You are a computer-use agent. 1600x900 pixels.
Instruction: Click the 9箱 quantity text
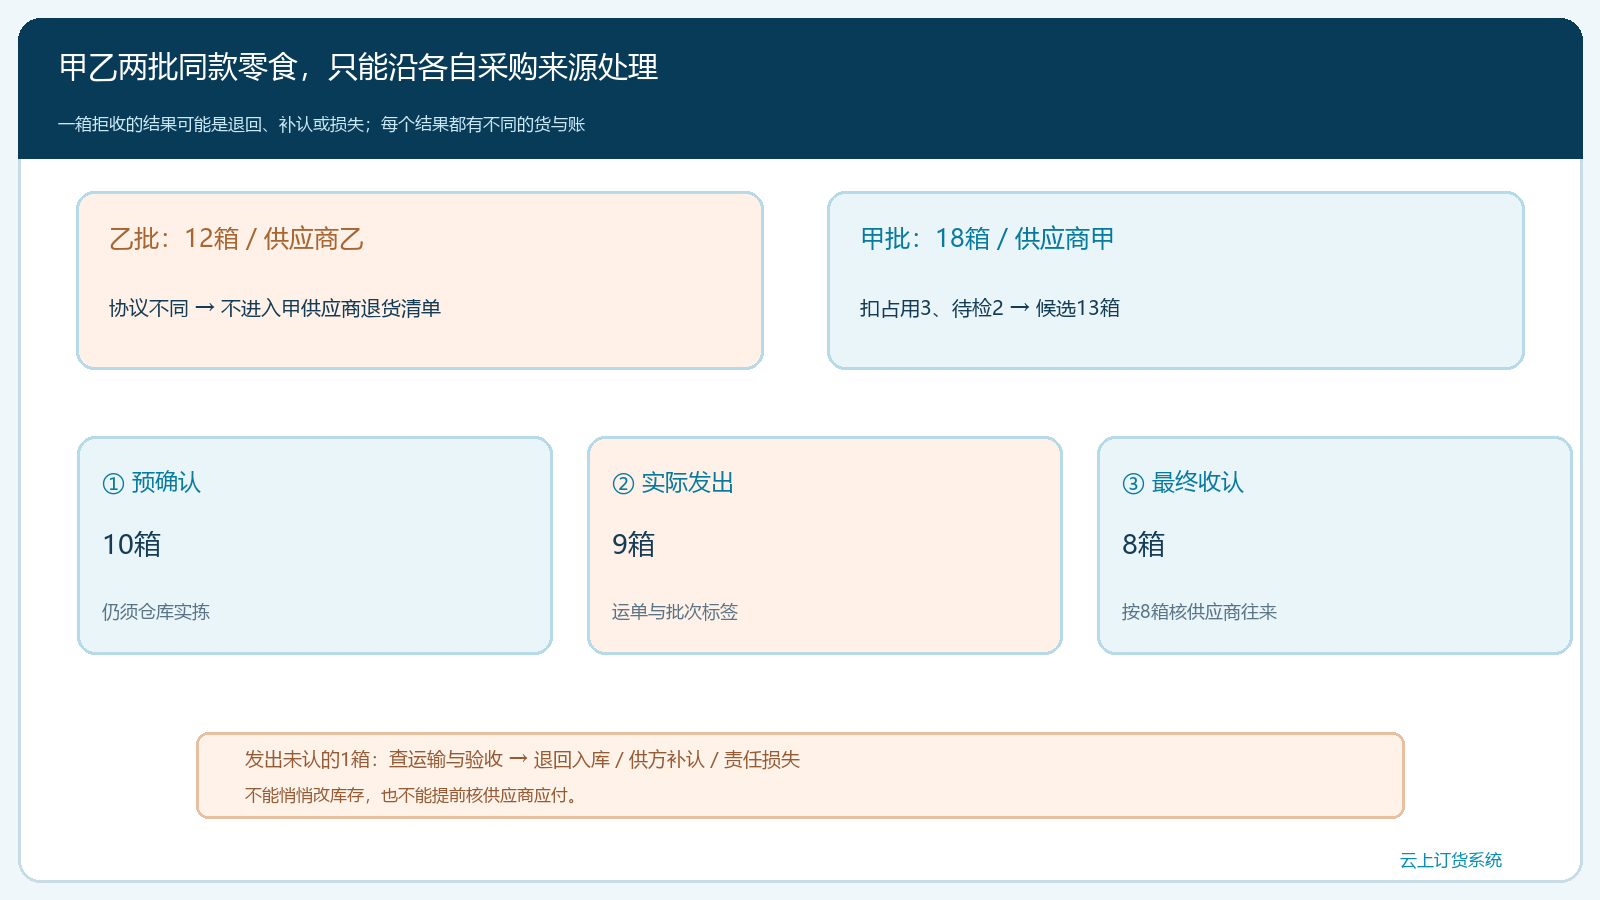click(634, 544)
